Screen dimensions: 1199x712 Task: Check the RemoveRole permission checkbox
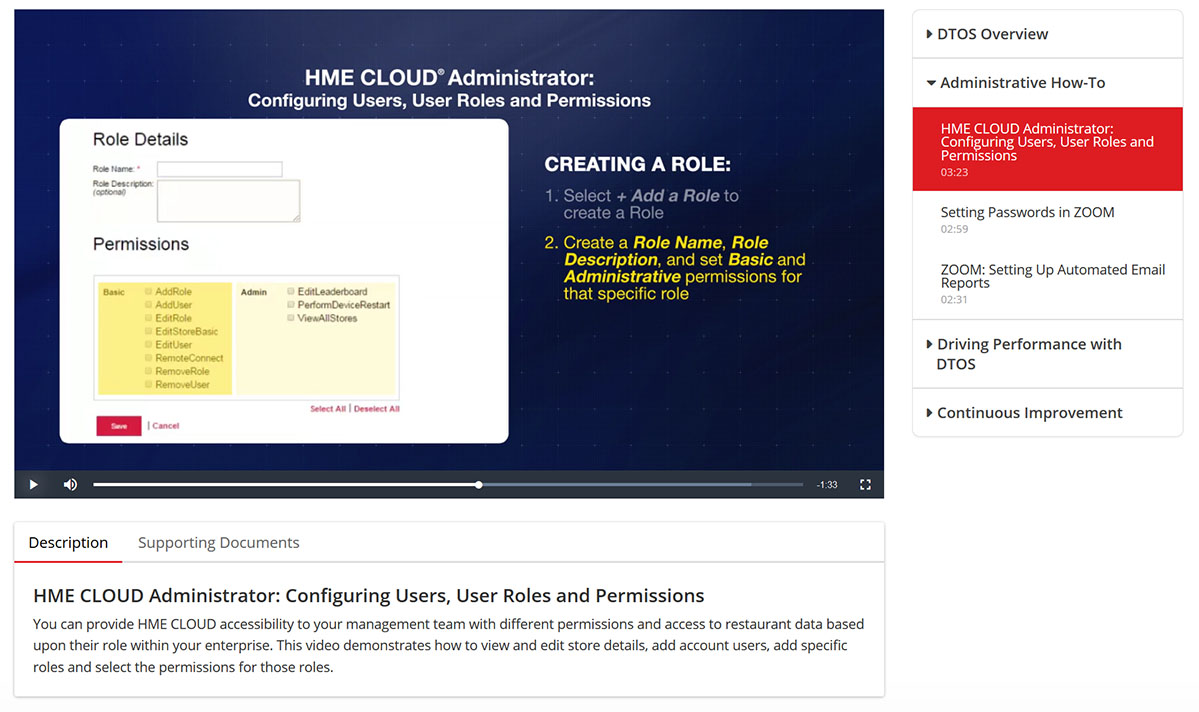pos(148,371)
